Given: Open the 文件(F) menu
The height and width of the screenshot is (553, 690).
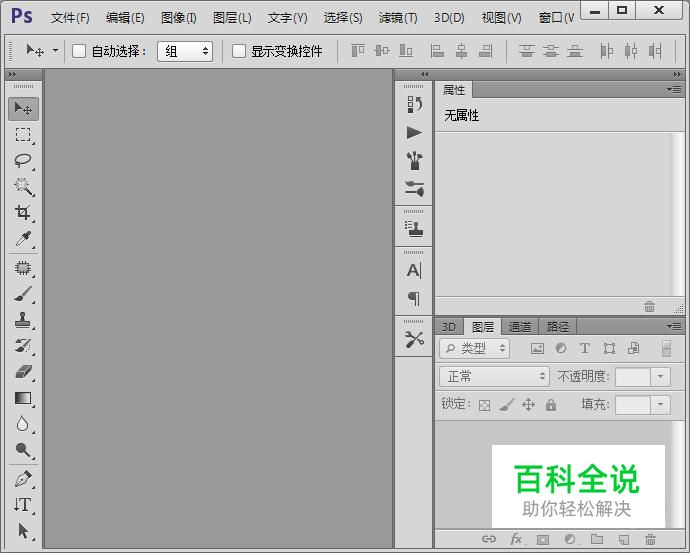Looking at the screenshot, I should tap(70, 18).
